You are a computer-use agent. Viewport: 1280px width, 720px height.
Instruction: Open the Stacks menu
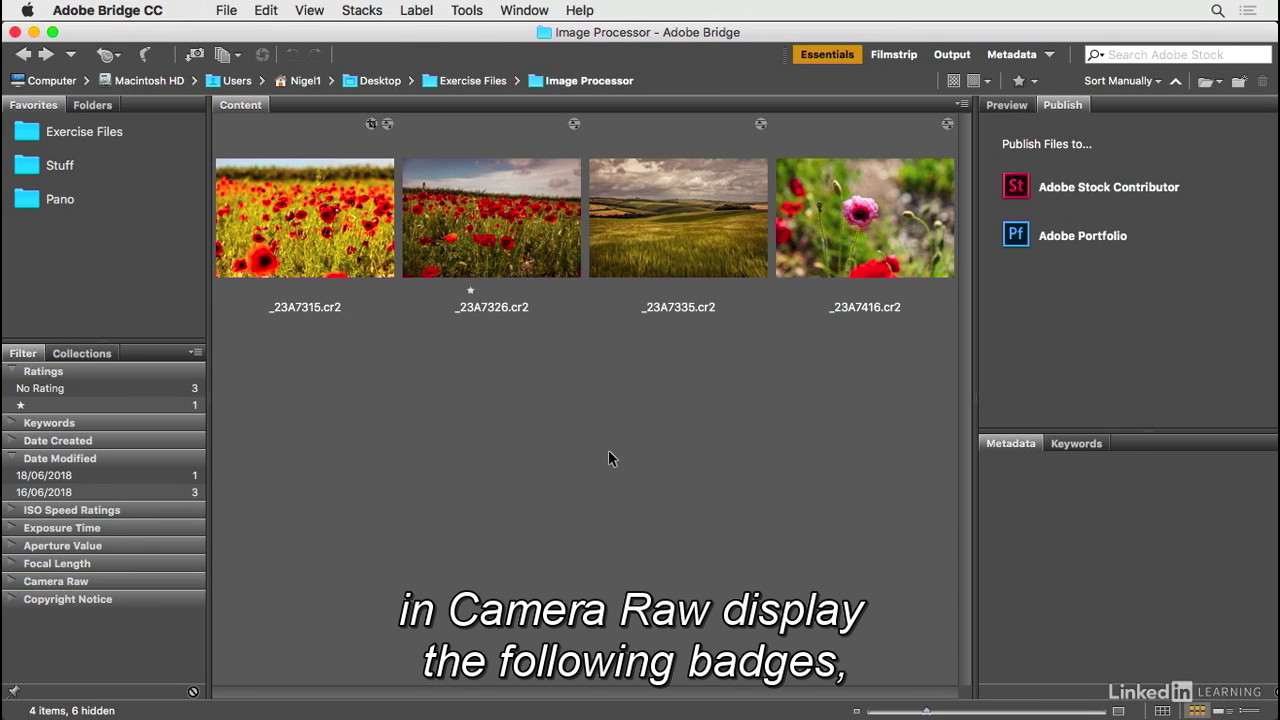point(361,10)
